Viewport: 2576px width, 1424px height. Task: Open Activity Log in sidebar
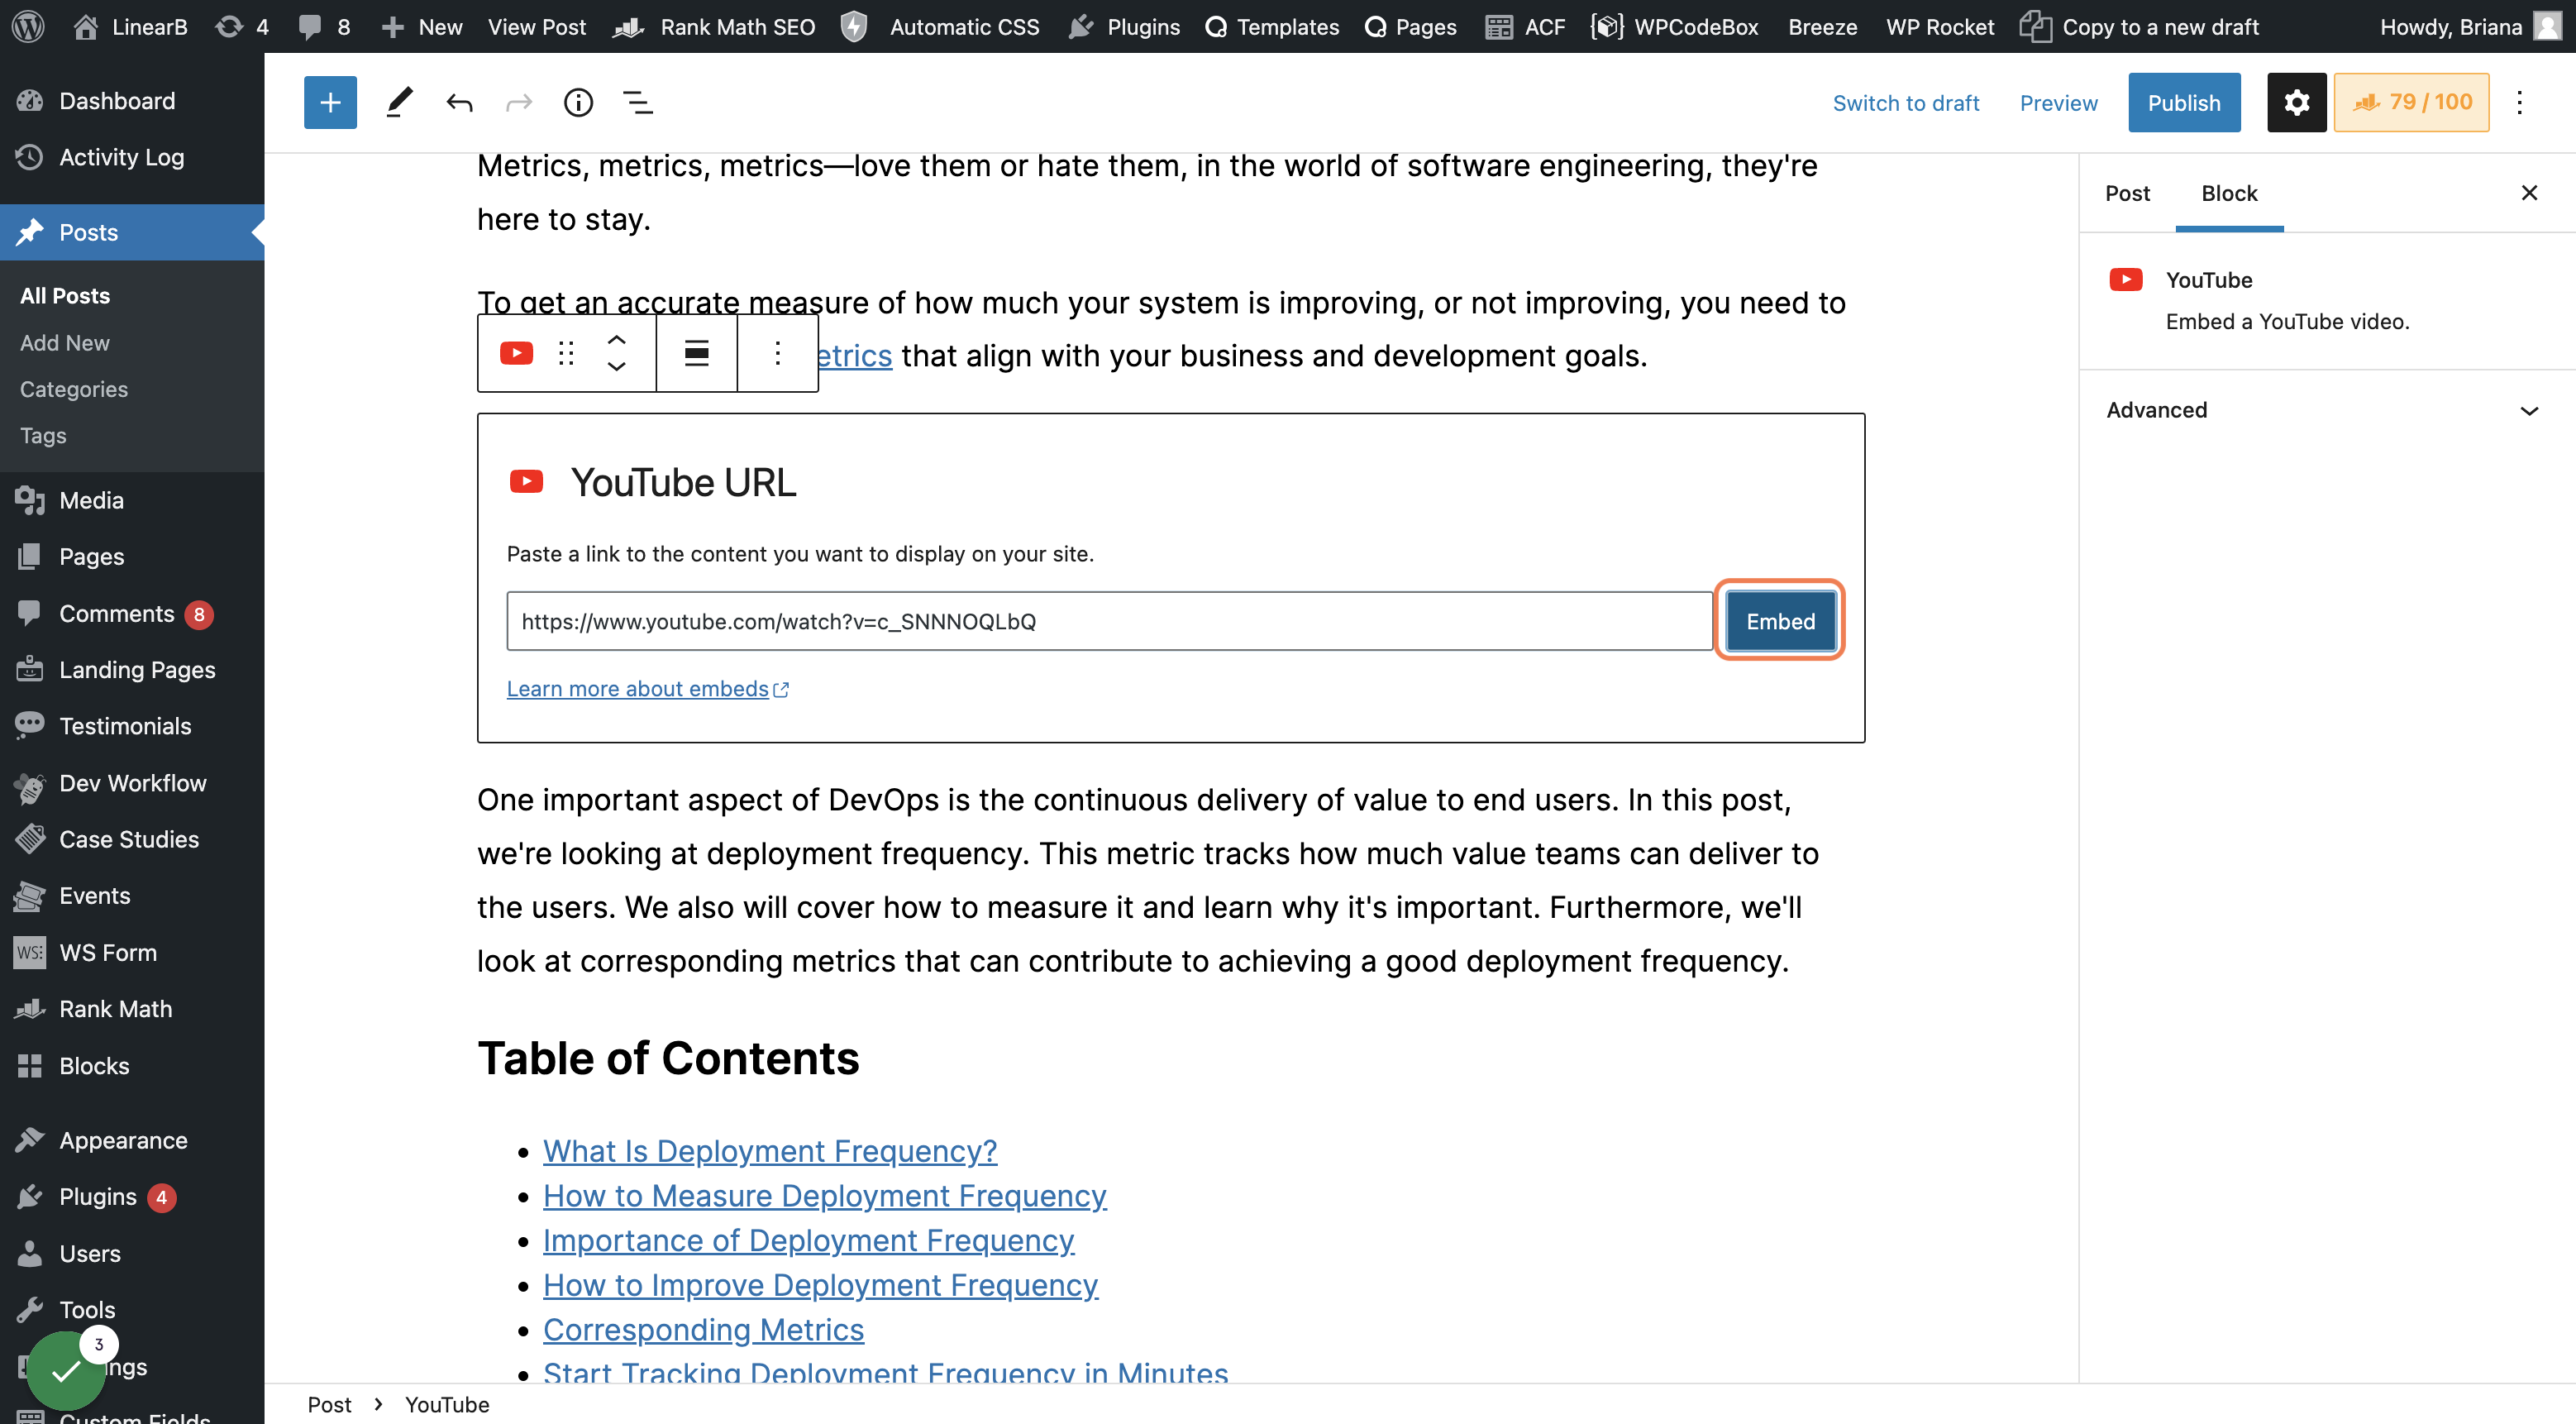pos(132,157)
